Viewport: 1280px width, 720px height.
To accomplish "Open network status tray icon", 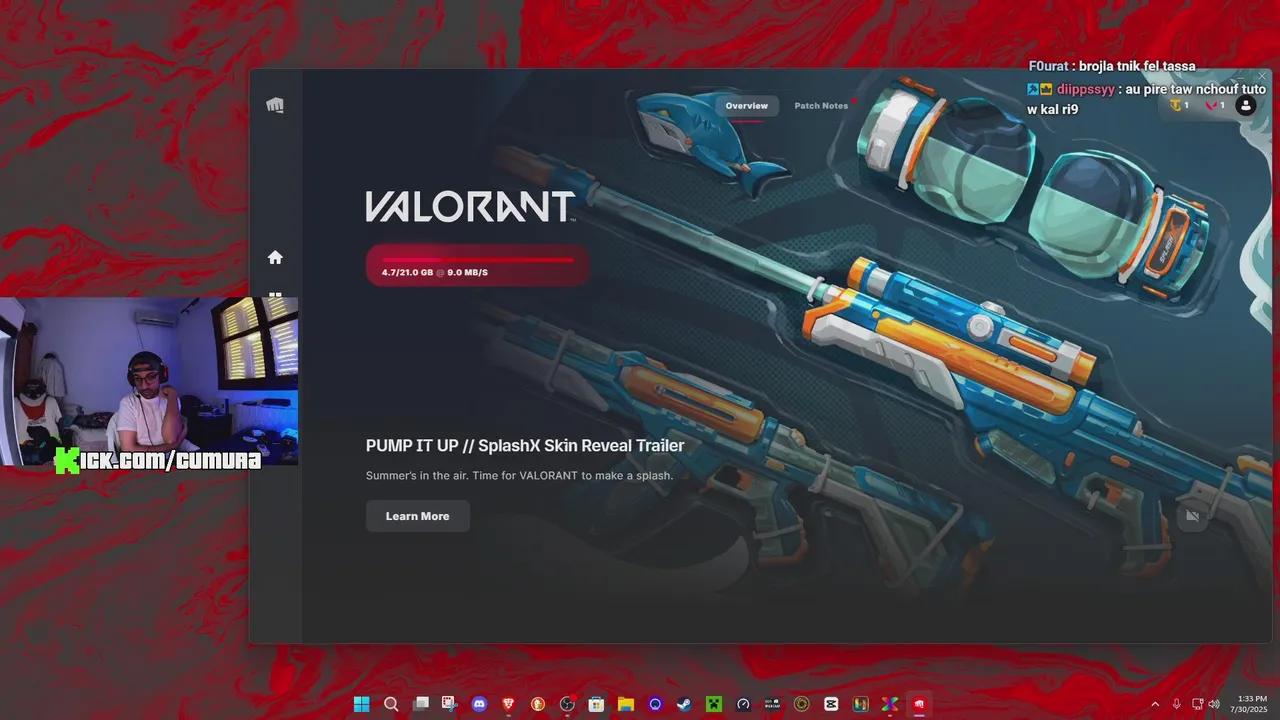I will [1197, 704].
